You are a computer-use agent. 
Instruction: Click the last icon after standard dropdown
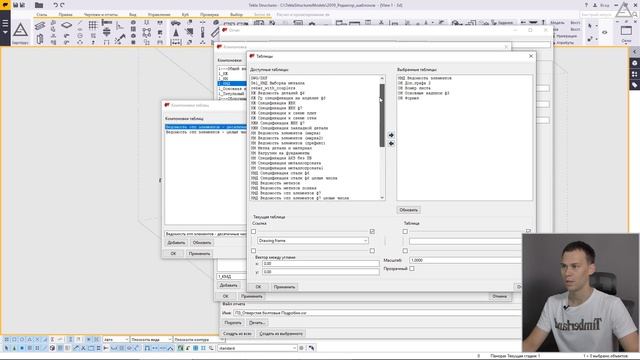coord(311,348)
